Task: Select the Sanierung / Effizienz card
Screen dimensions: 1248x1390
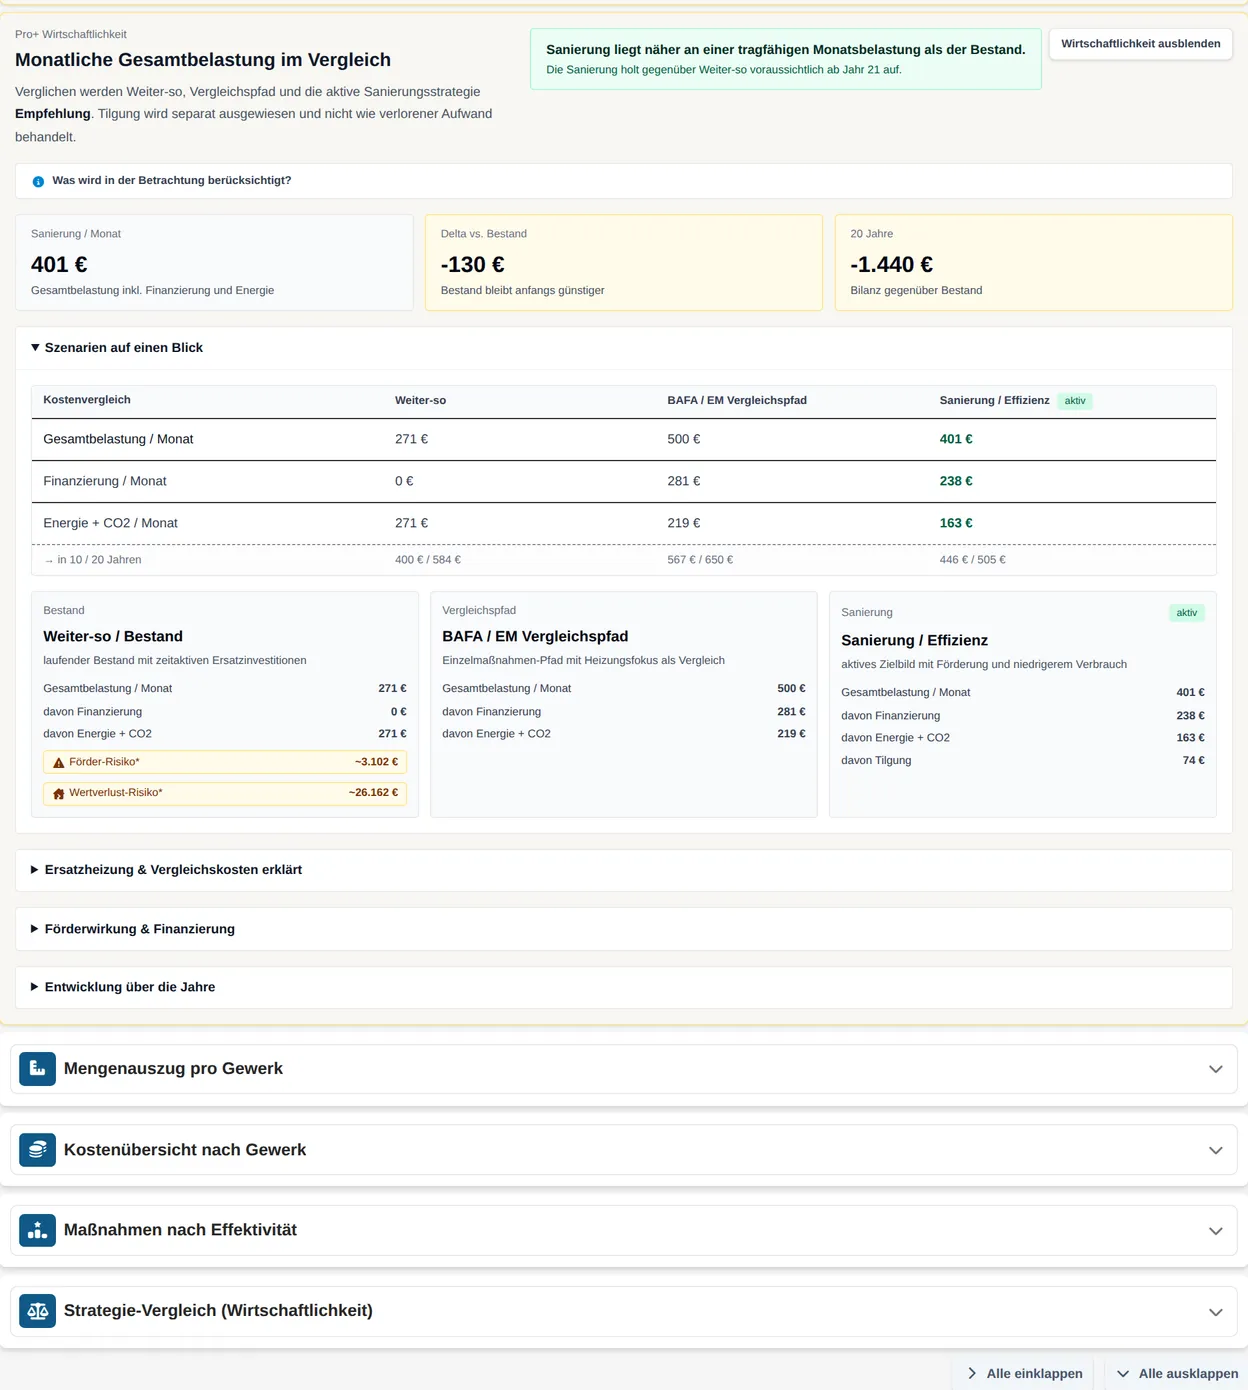Action: click(x=1022, y=704)
